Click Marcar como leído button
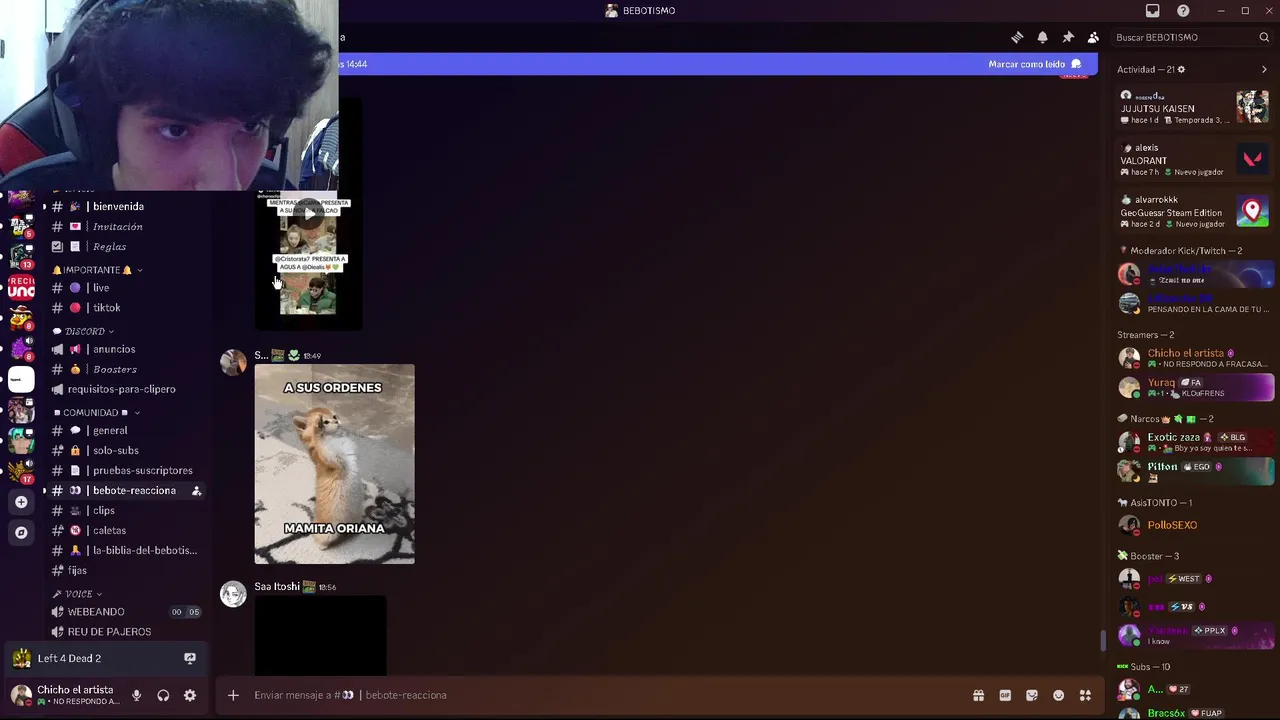1280x720 pixels. click(x=1035, y=64)
